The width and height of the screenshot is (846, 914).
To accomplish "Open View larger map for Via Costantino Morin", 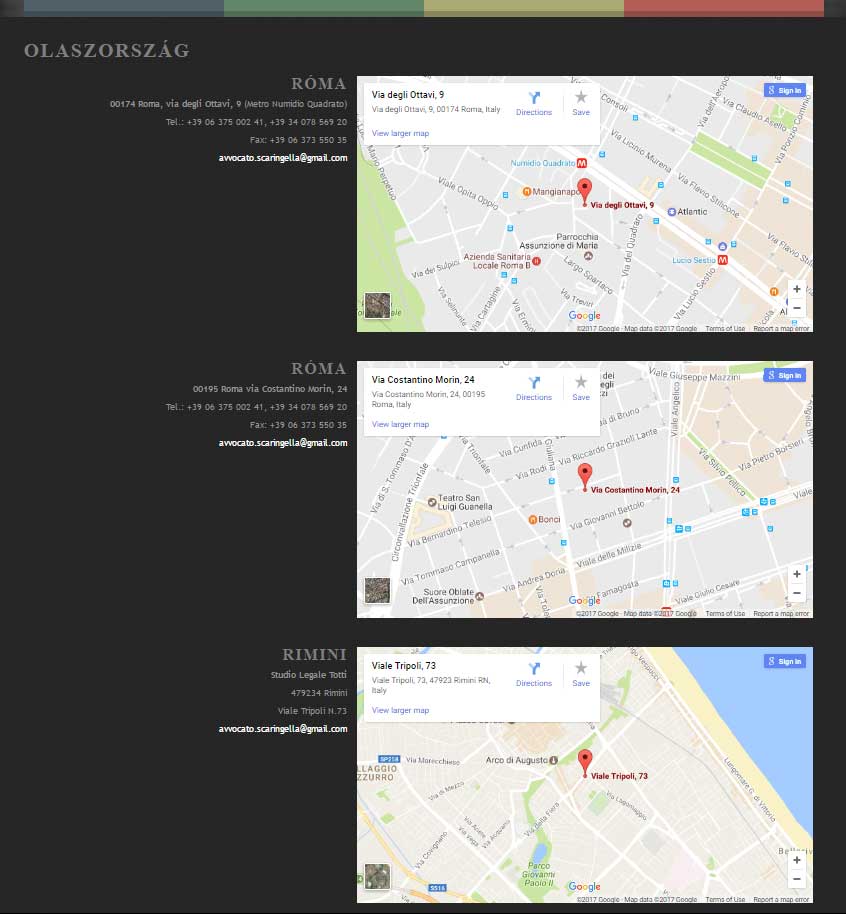I will click(400, 424).
